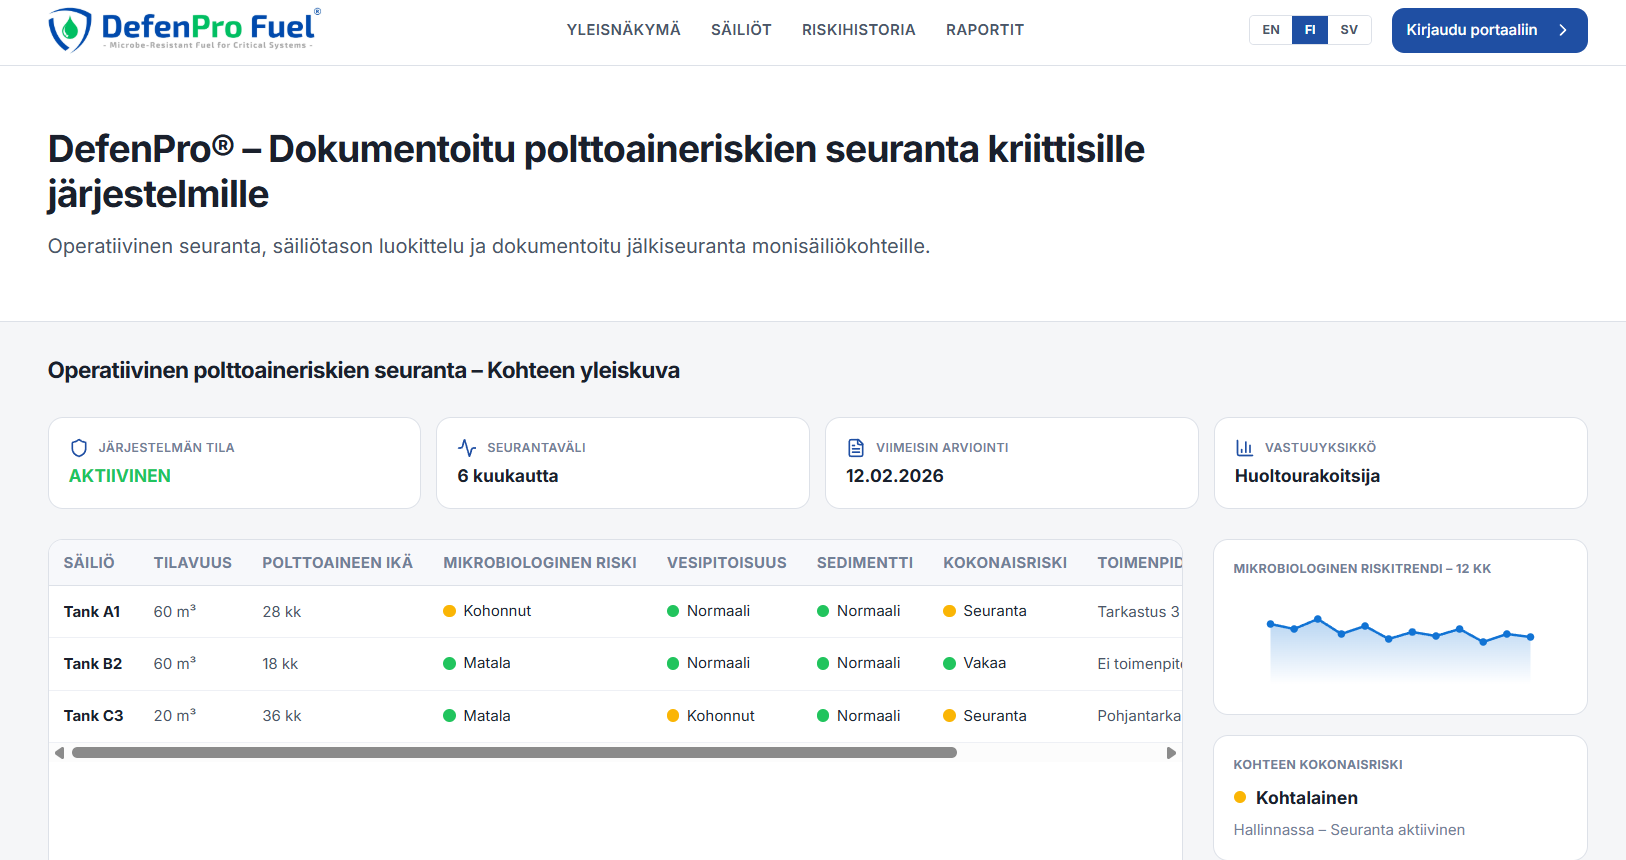The image size is (1626, 860).
Task: Click the horizontal scrollbar thumb of the table
Action: point(514,753)
